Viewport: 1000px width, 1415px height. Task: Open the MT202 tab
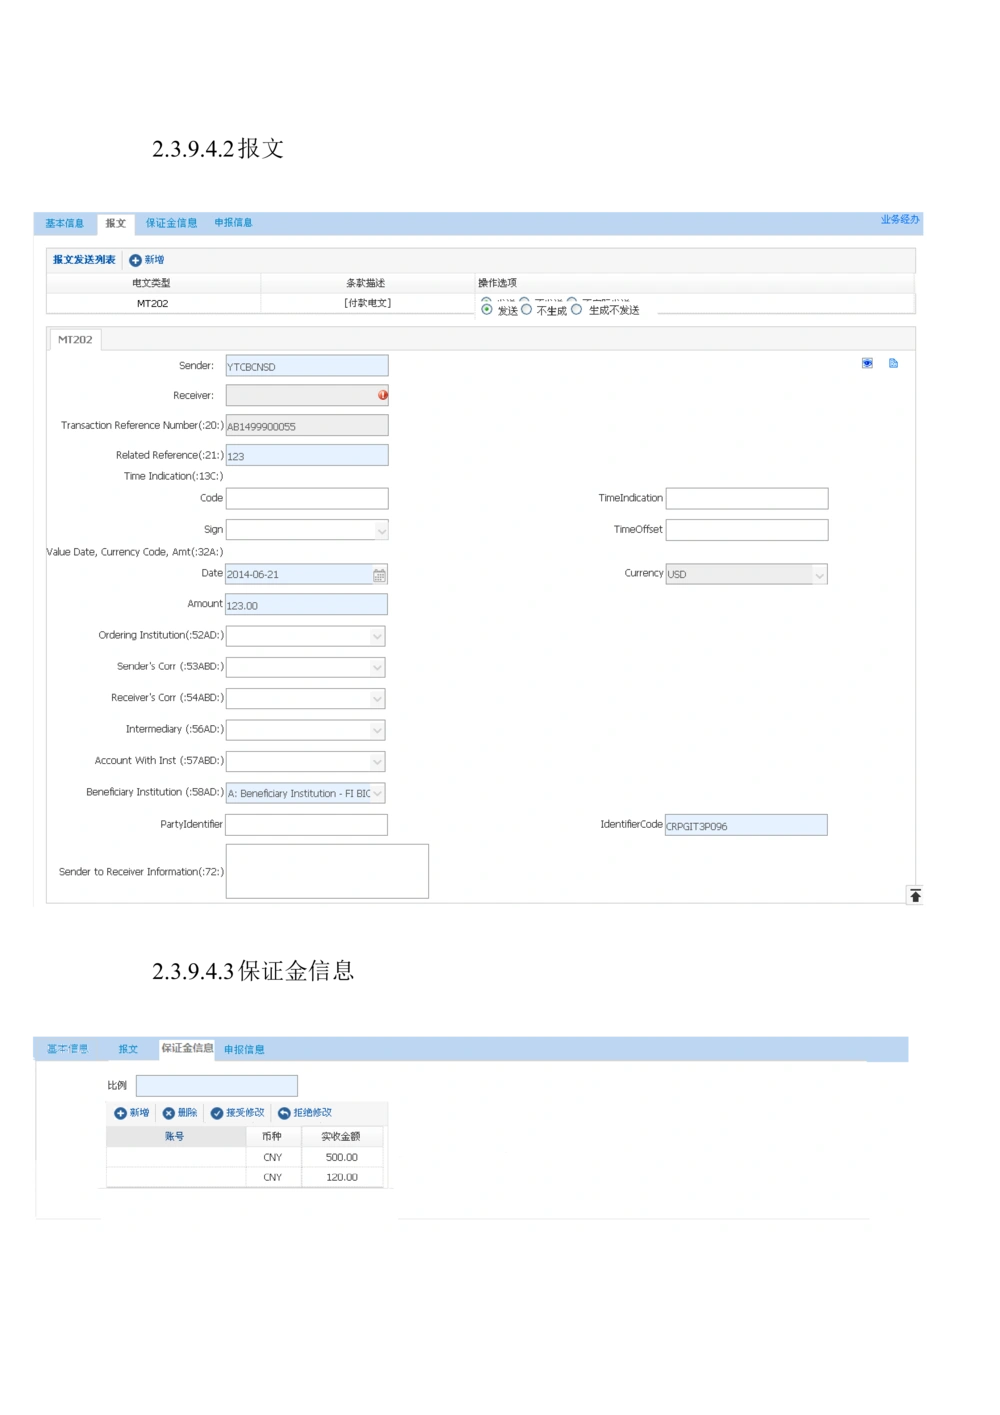tap(75, 340)
